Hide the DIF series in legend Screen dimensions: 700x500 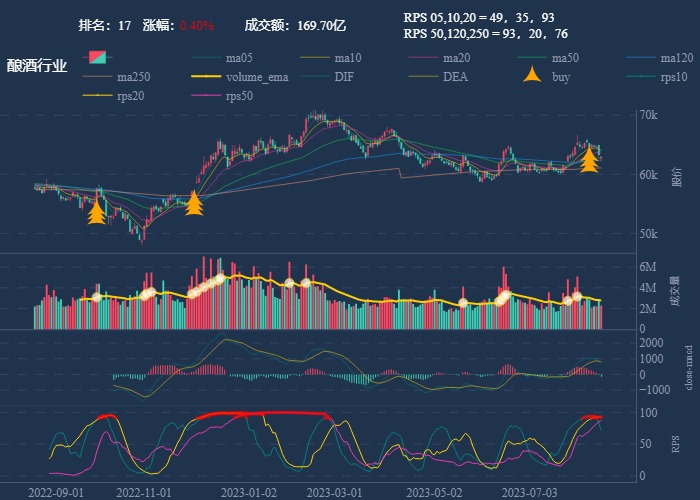343,77
